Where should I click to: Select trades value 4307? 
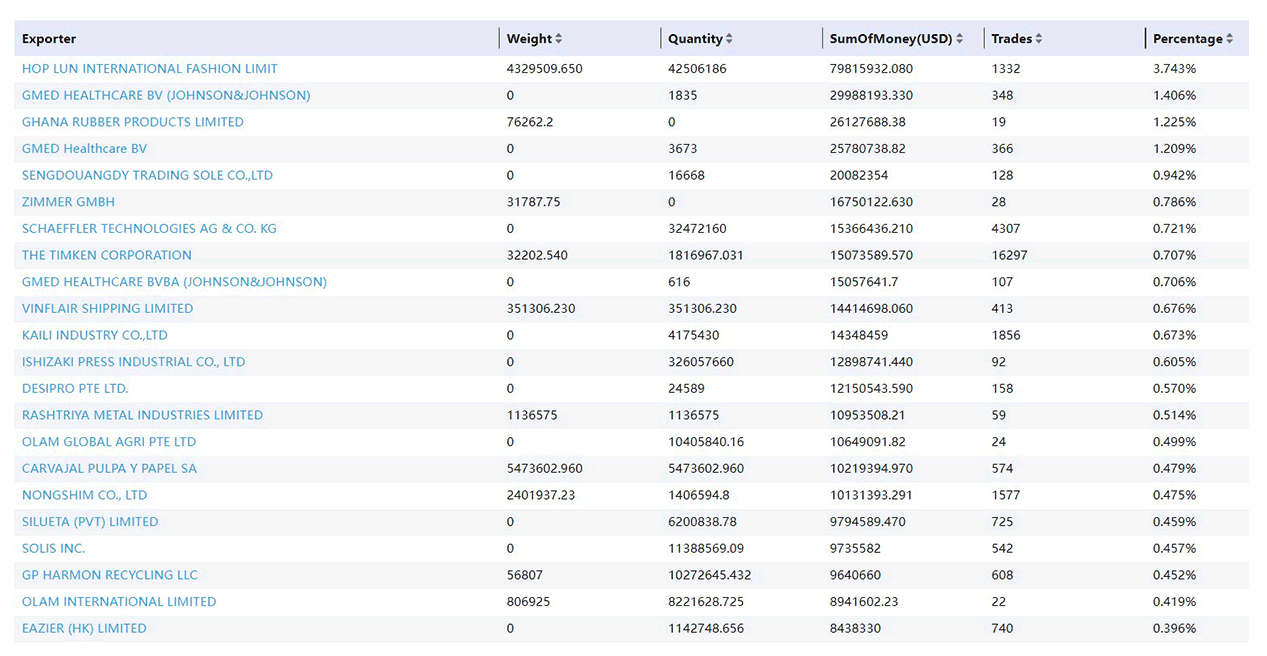[1006, 229]
